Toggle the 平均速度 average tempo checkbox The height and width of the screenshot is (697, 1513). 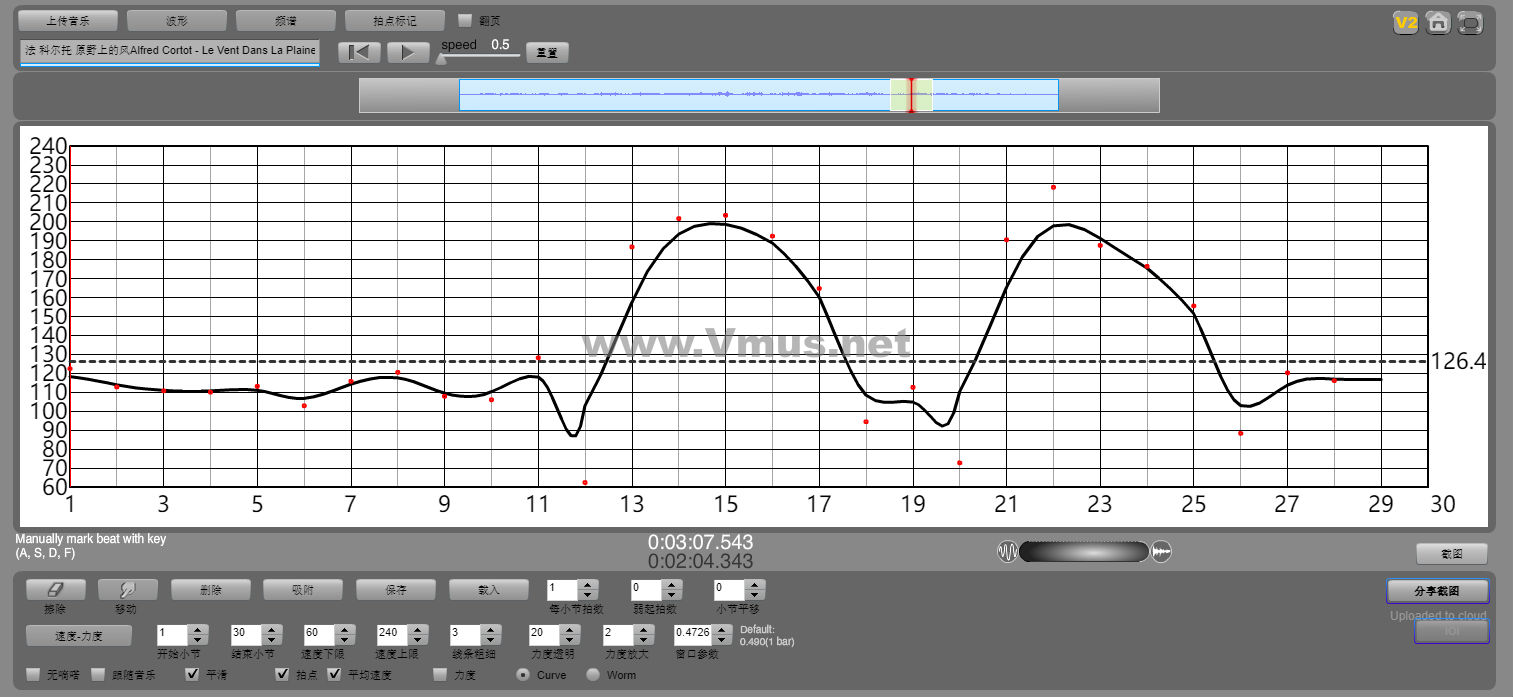coord(334,674)
